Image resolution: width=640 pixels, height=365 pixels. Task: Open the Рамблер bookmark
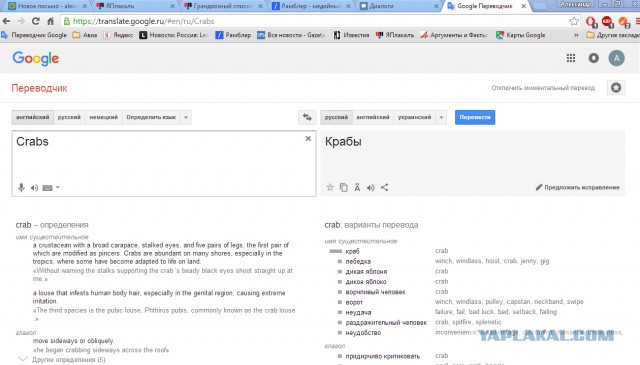click(233, 35)
